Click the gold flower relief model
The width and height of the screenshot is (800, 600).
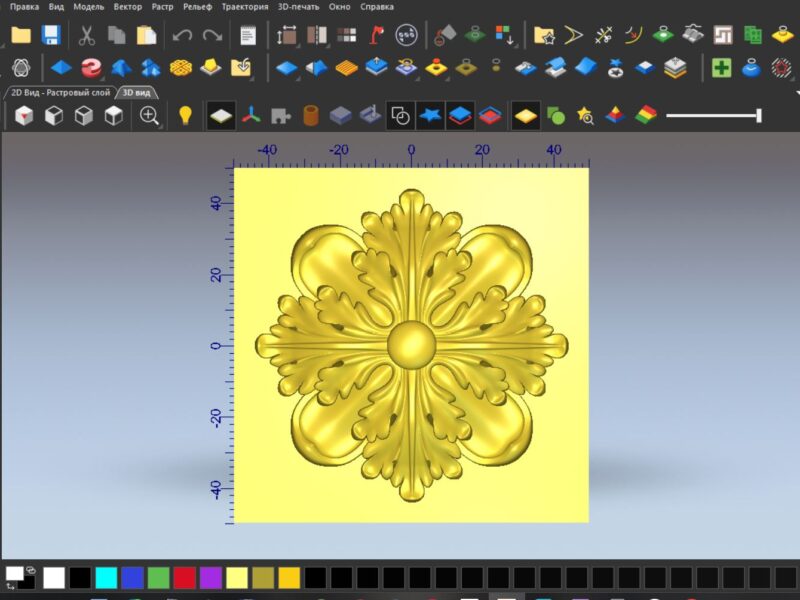(x=411, y=345)
